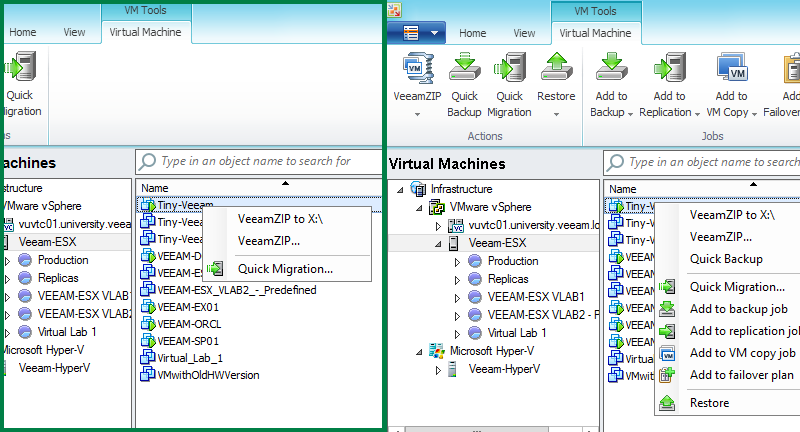Screen dimensions: 800x432
Task: Click Replicas pool icon in left tree
Action: point(25,278)
